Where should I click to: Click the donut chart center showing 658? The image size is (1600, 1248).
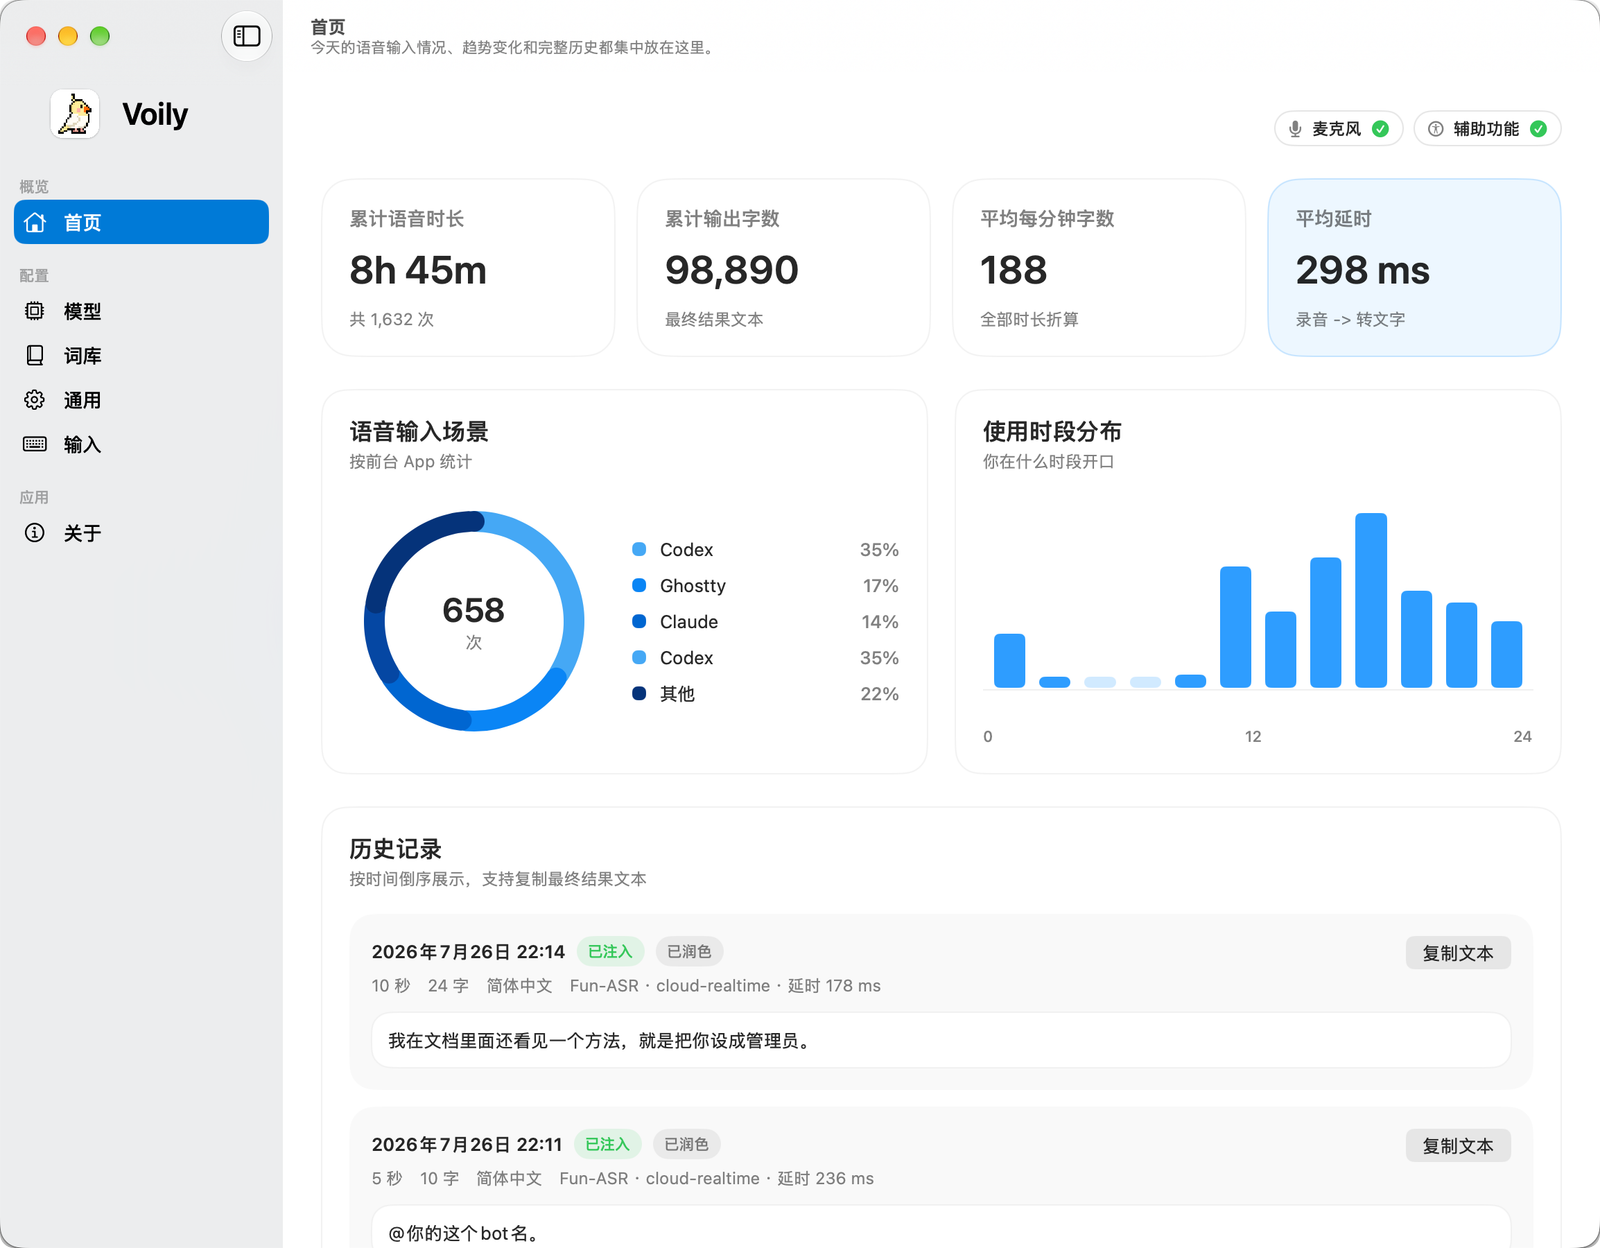click(474, 621)
